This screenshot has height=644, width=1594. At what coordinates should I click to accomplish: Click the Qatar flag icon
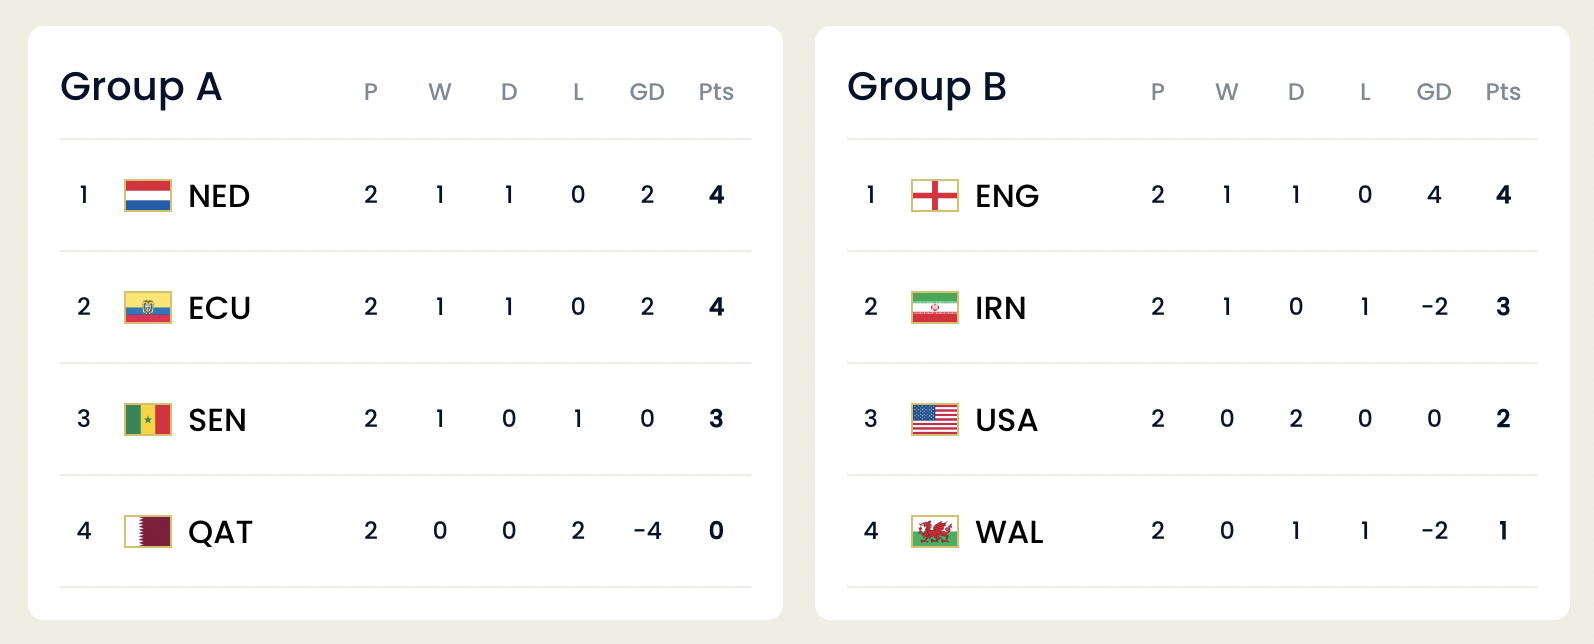coord(148,531)
